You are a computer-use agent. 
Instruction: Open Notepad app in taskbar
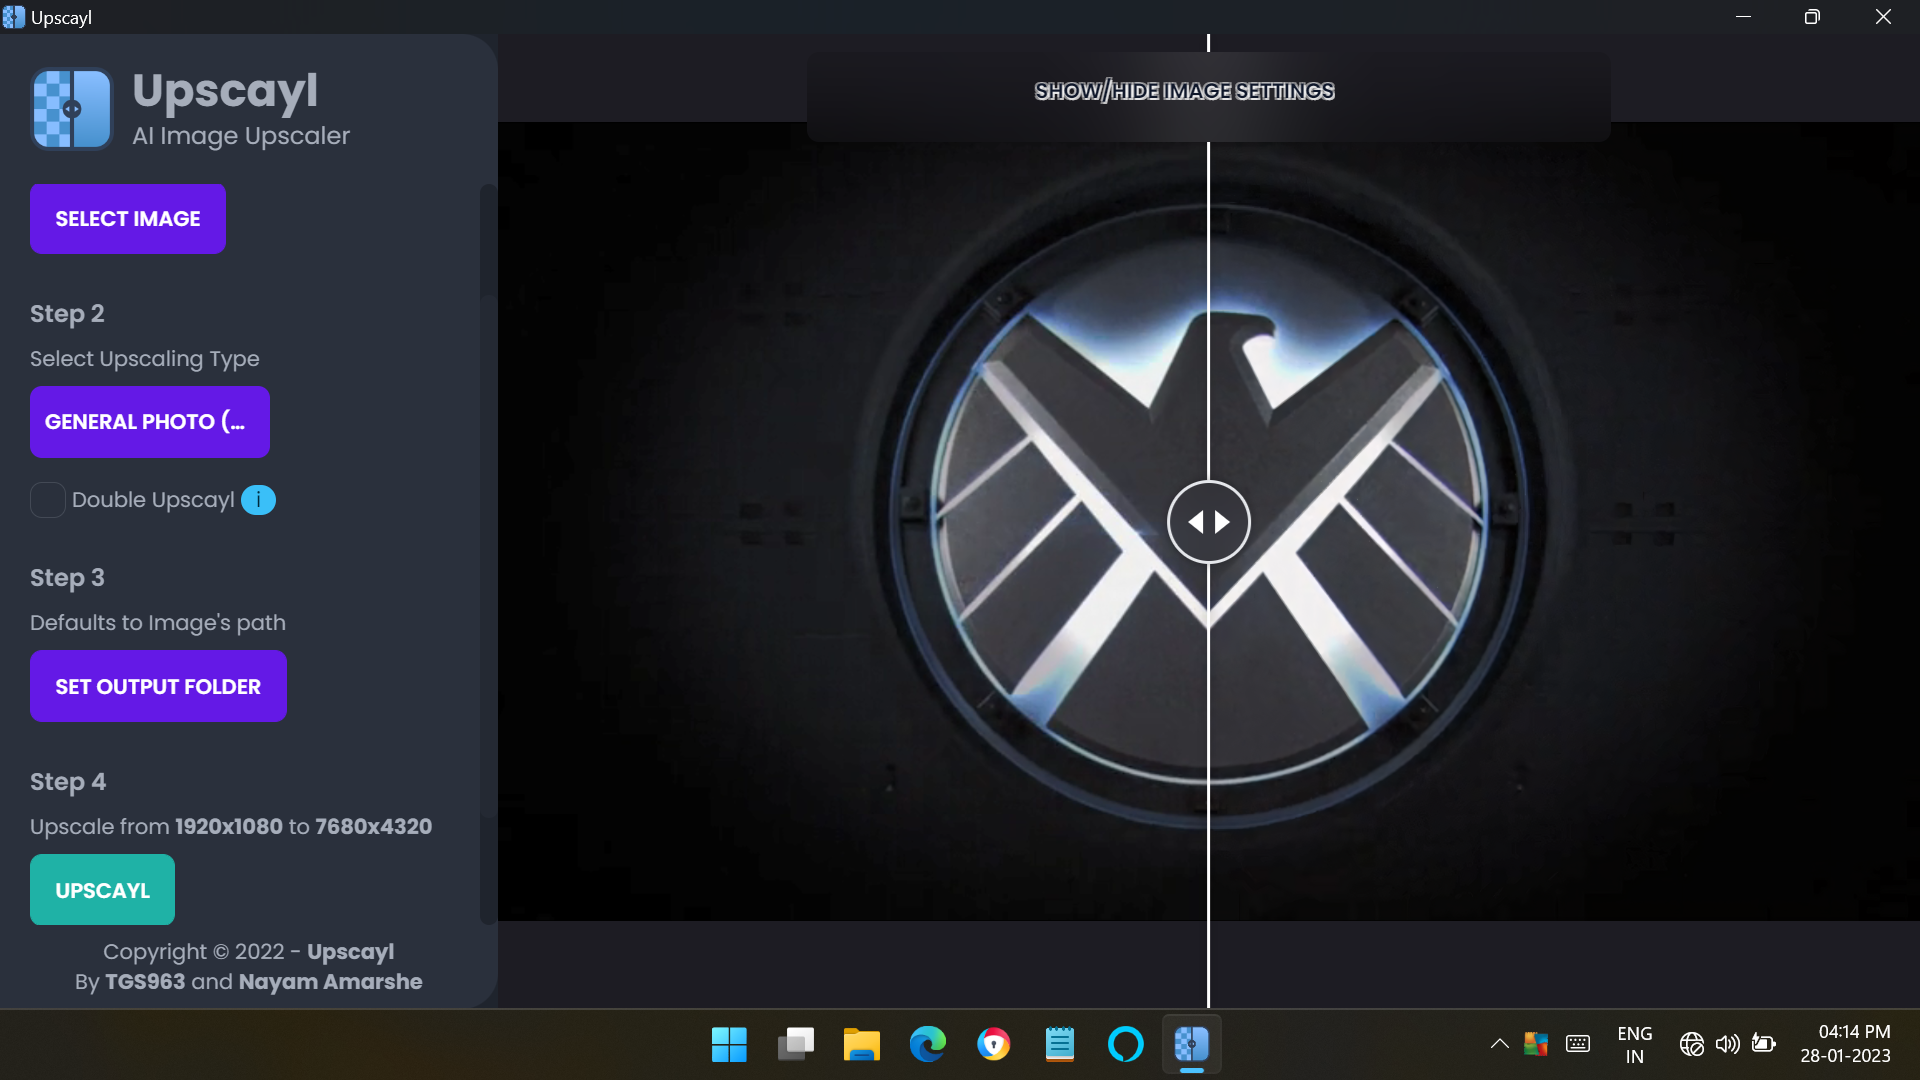point(1060,1045)
